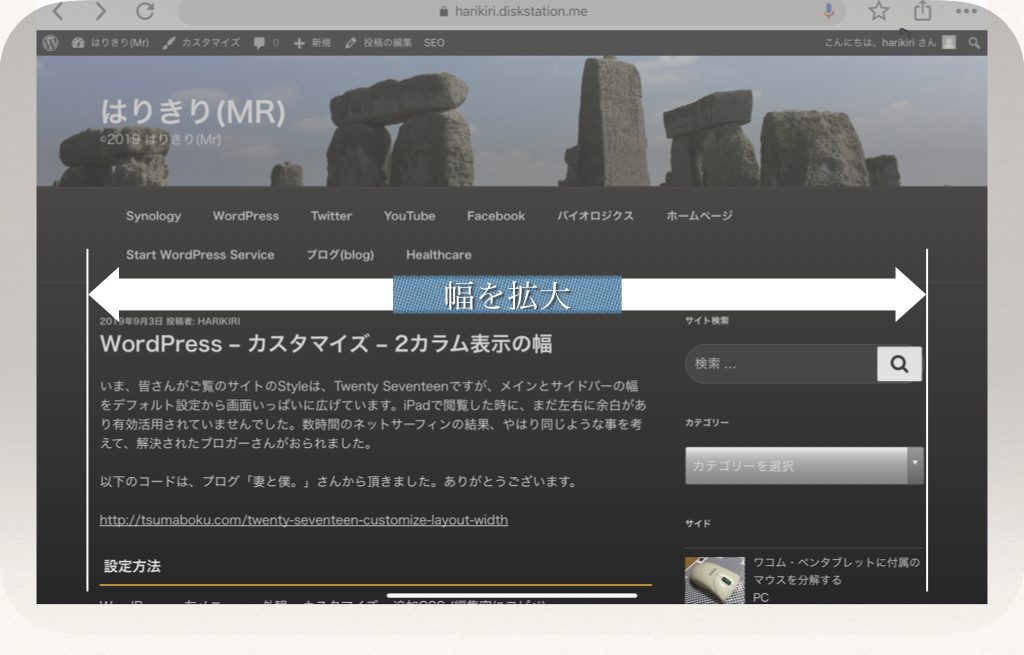
Task: Open the はりきり(Mr) dashboard item
Action: 110,42
